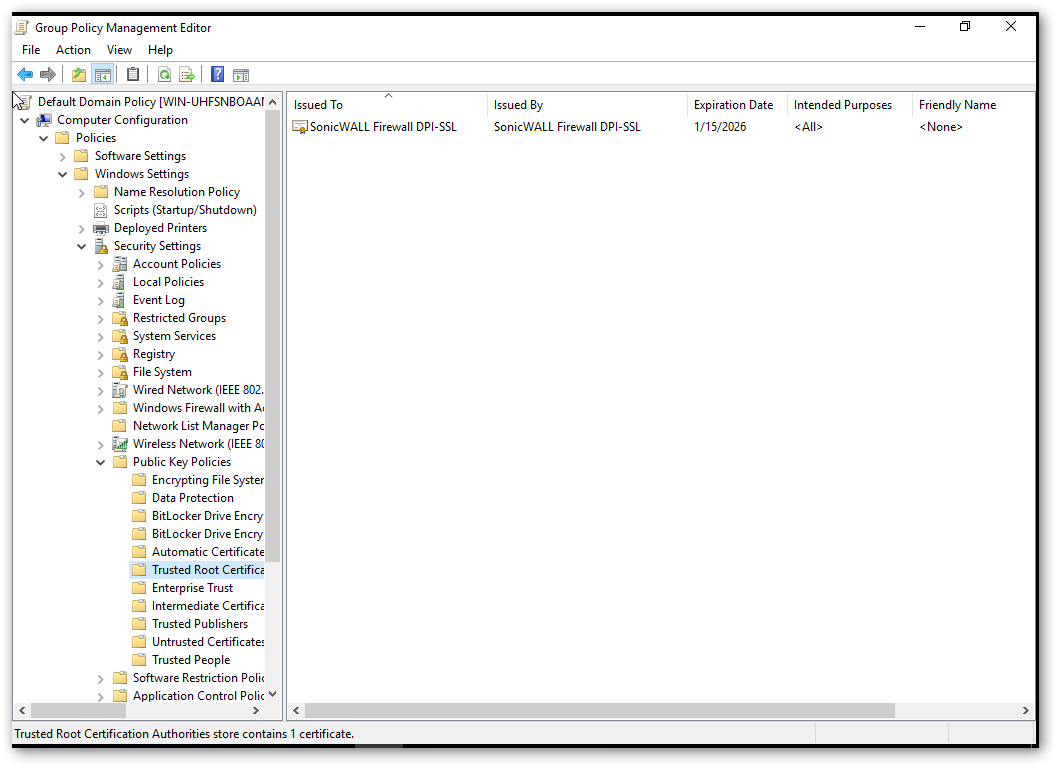Screen dimensions: 1055x764
Task: Click the Back arrow toolbar icon
Action: click(x=25, y=75)
